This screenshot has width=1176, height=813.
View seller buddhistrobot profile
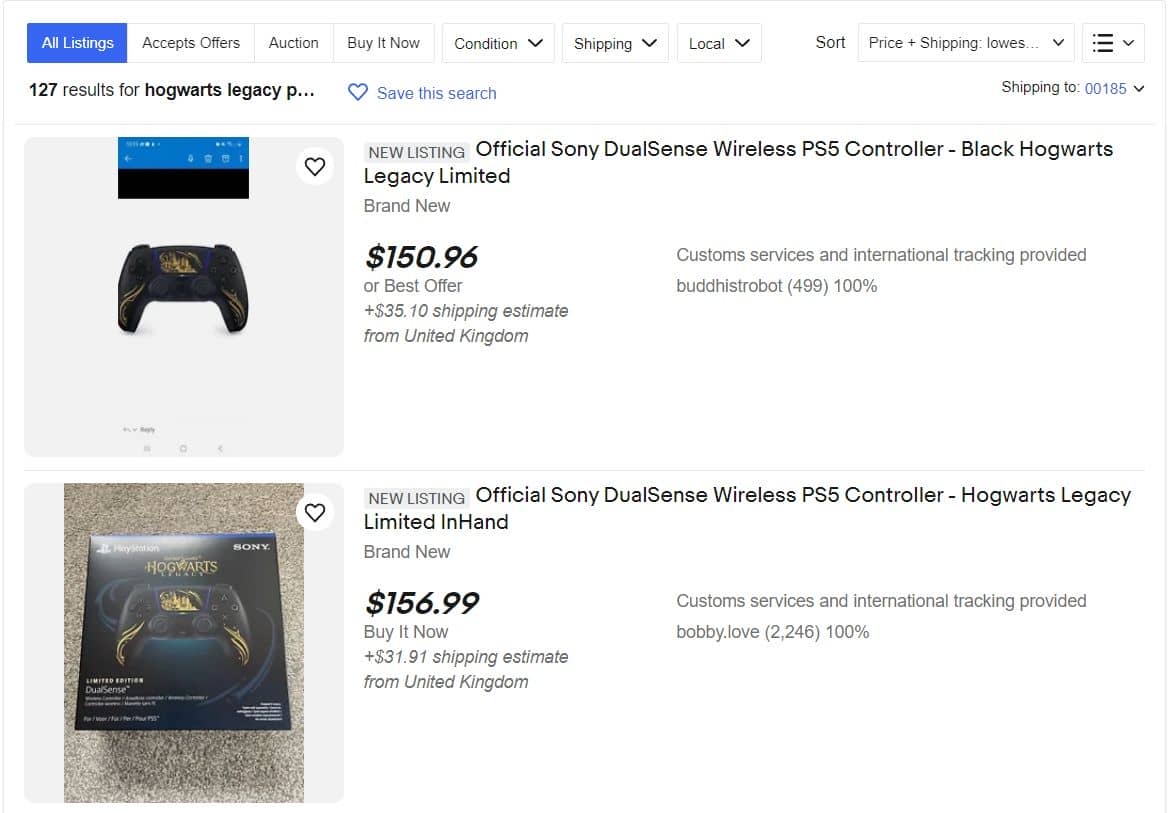(729, 286)
